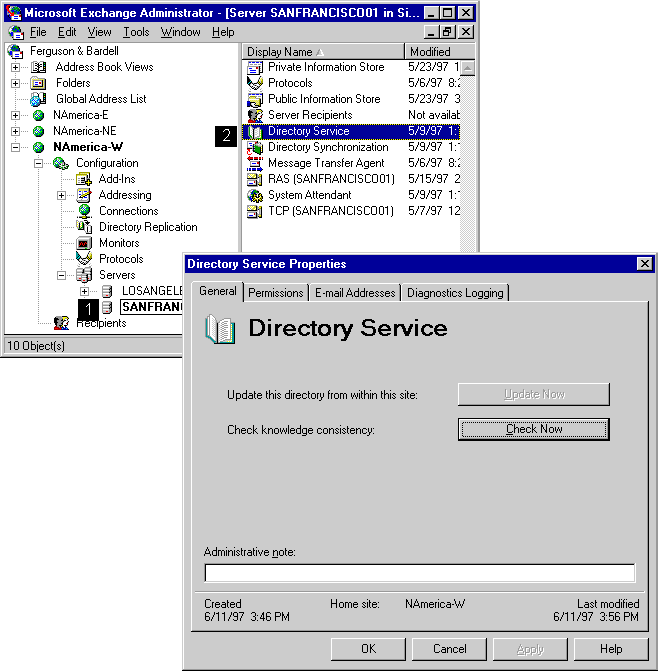Collapse the Servers node

coord(62,276)
